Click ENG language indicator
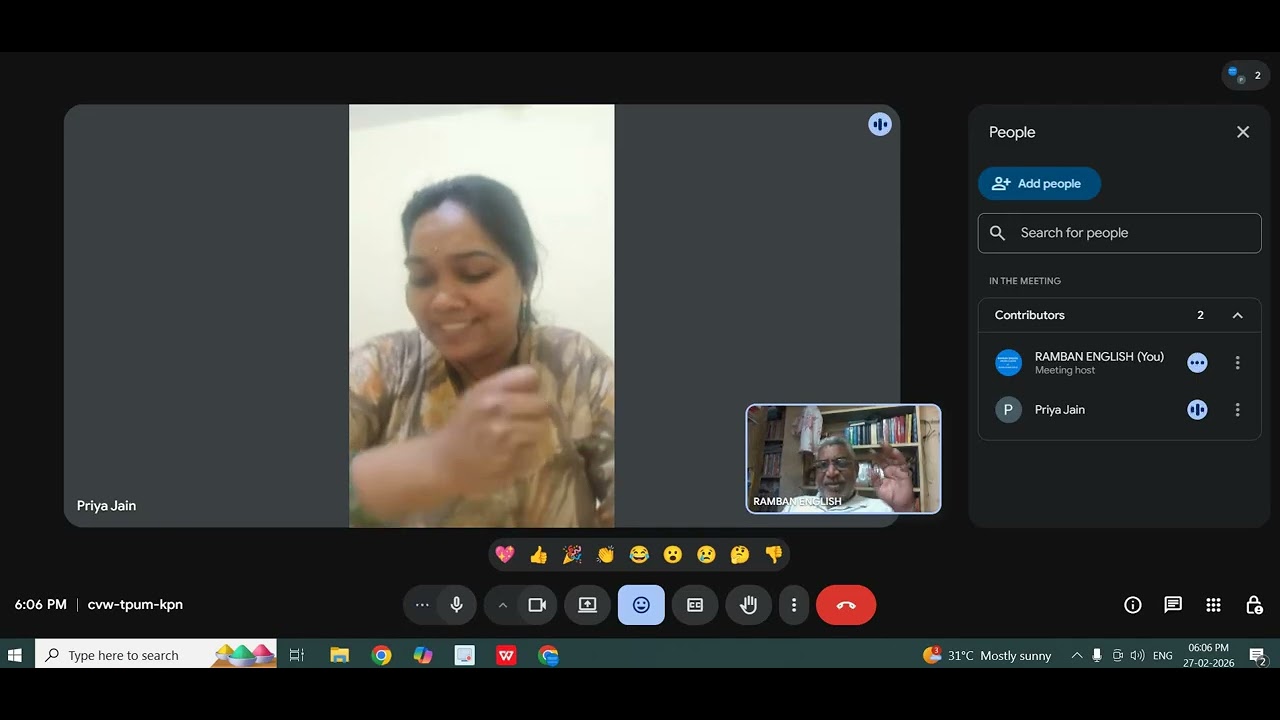The image size is (1280, 720). [1163, 655]
